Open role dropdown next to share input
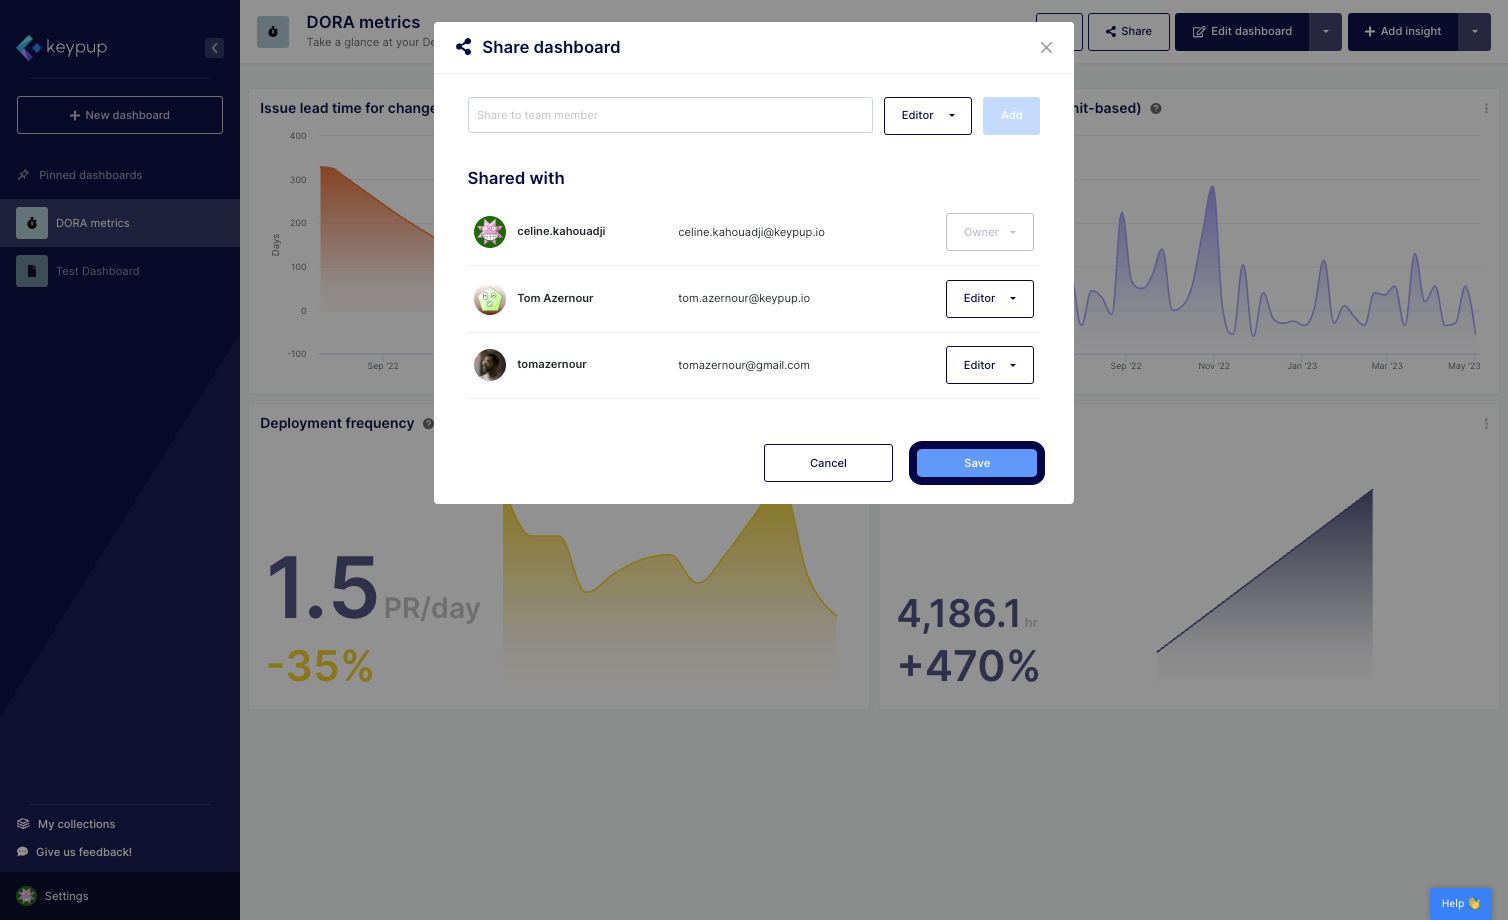 click(x=927, y=116)
